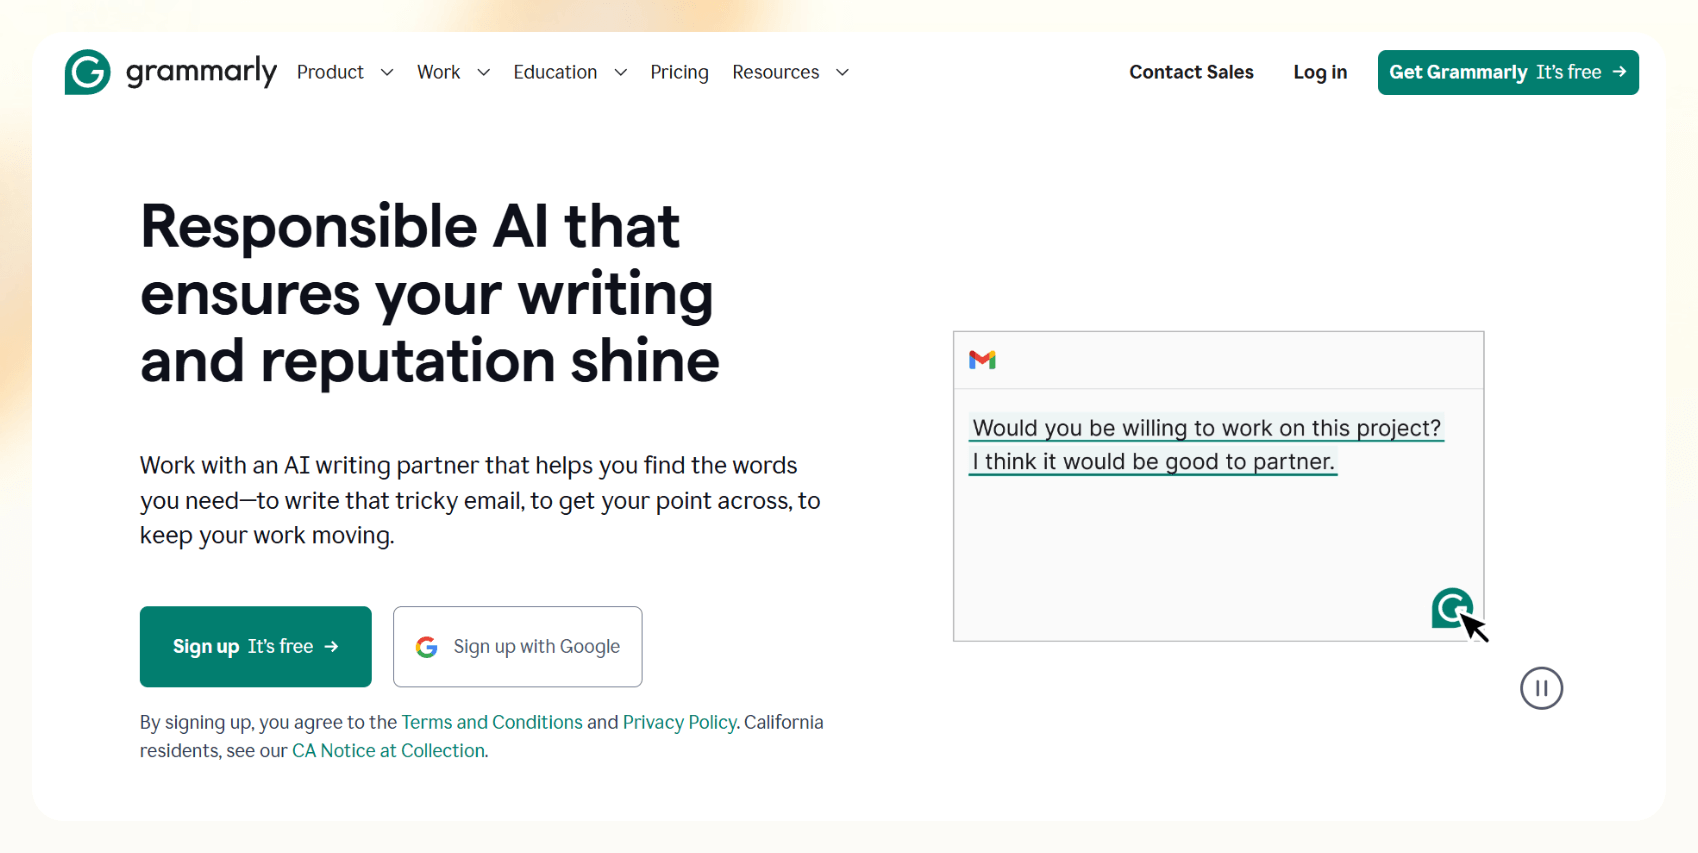This screenshot has width=1698, height=853.
Task: Open the Education menu
Action: point(555,72)
